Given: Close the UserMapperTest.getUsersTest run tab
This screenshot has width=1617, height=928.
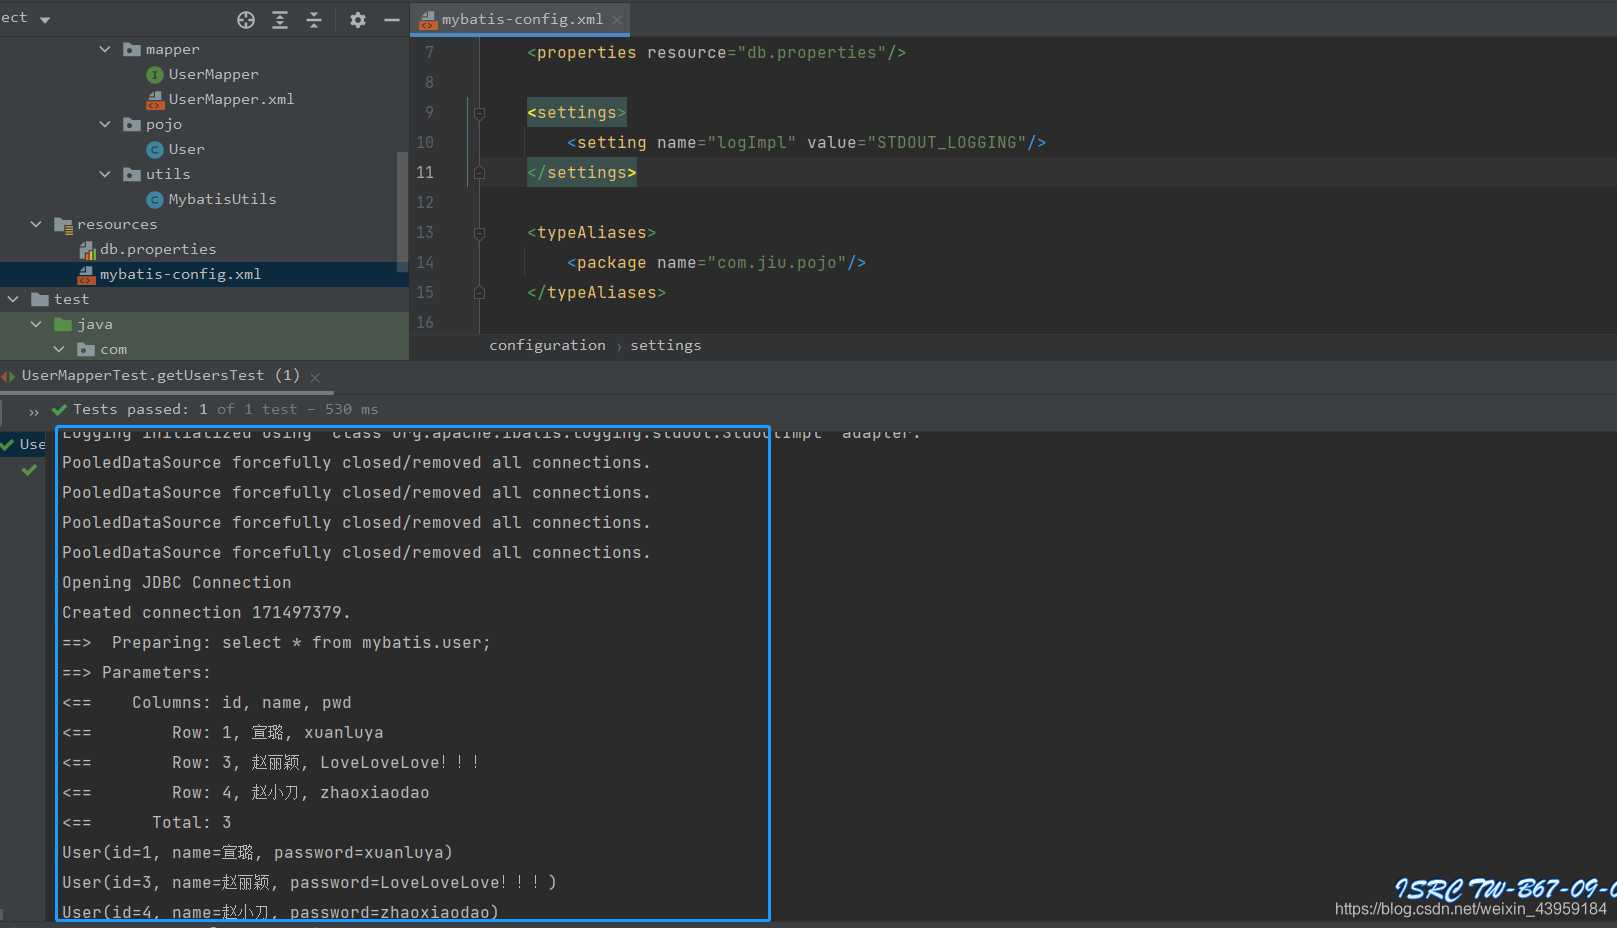Looking at the screenshot, I should [315, 377].
